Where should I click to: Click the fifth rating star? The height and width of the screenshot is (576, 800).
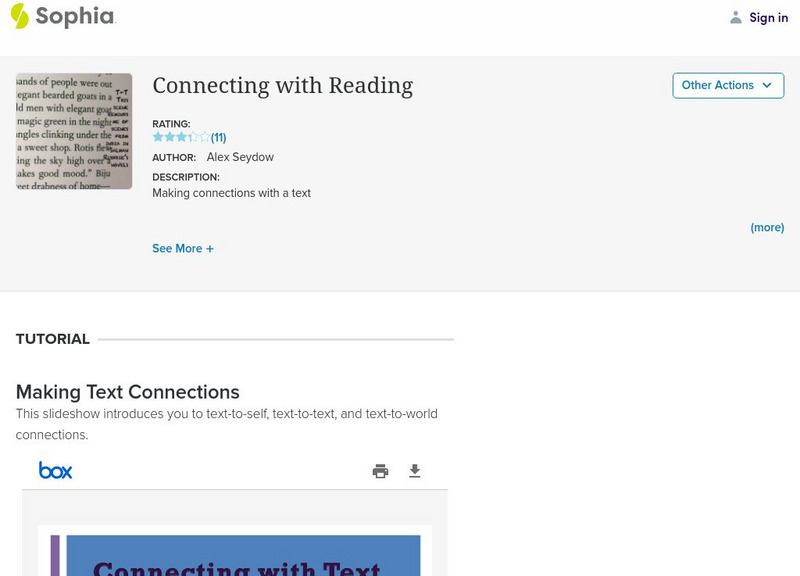coord(205,137)
